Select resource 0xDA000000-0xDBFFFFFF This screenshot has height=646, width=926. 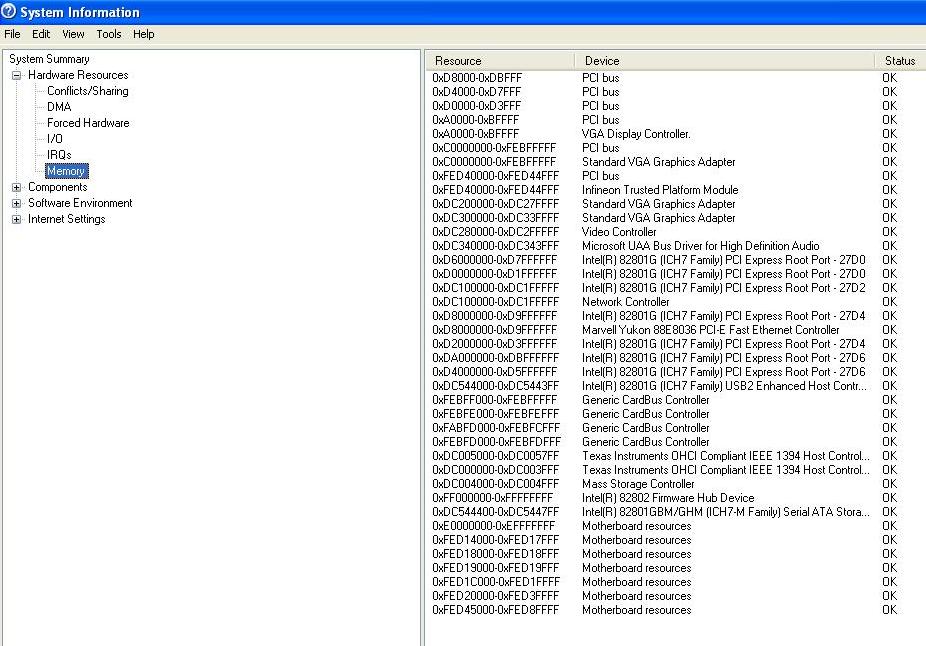pyautogui.click(x=495, y=358)
